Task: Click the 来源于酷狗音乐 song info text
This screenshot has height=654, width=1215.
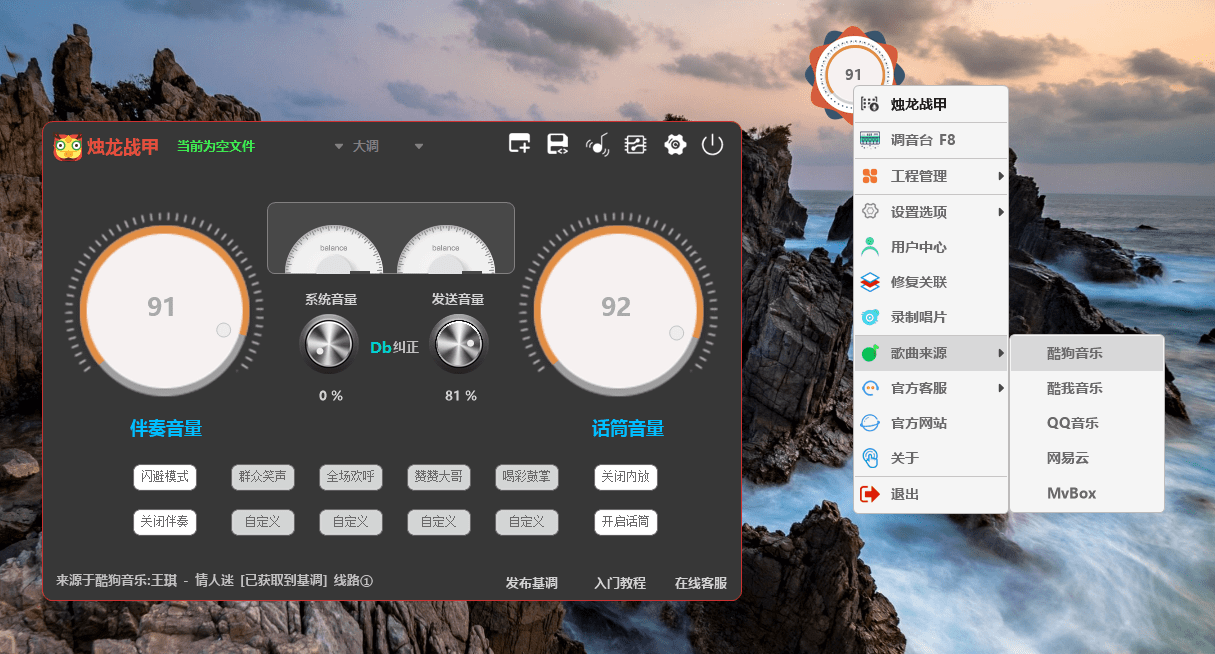Action: click(215, 581)
